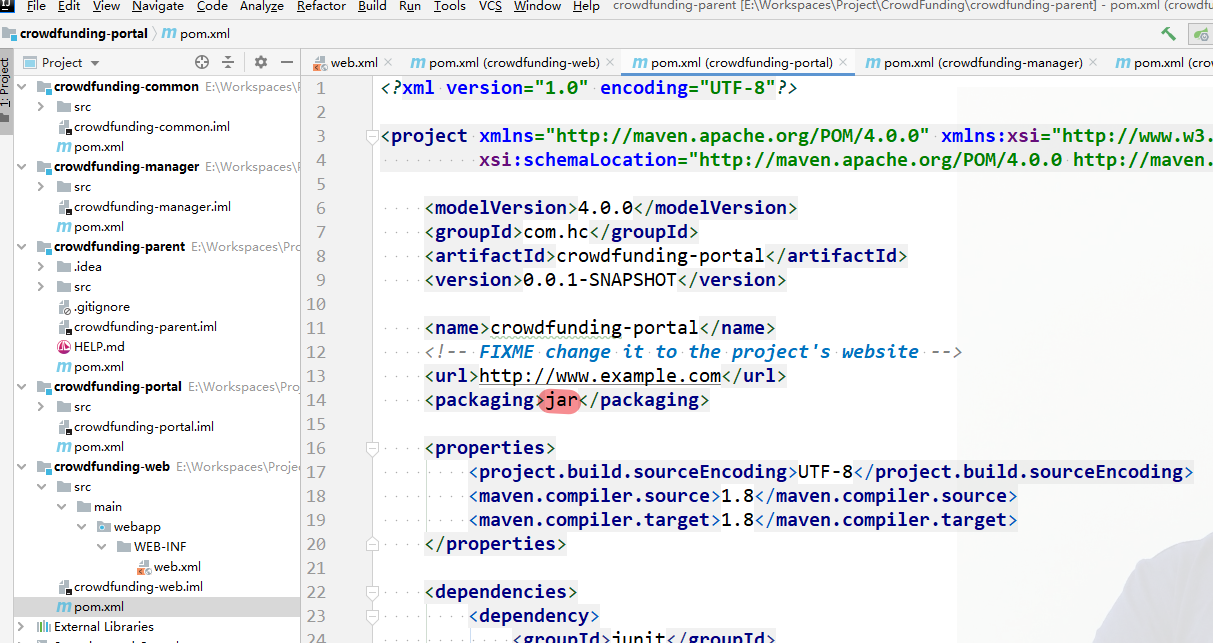Open the Edit menu

(x=69, y=6)
